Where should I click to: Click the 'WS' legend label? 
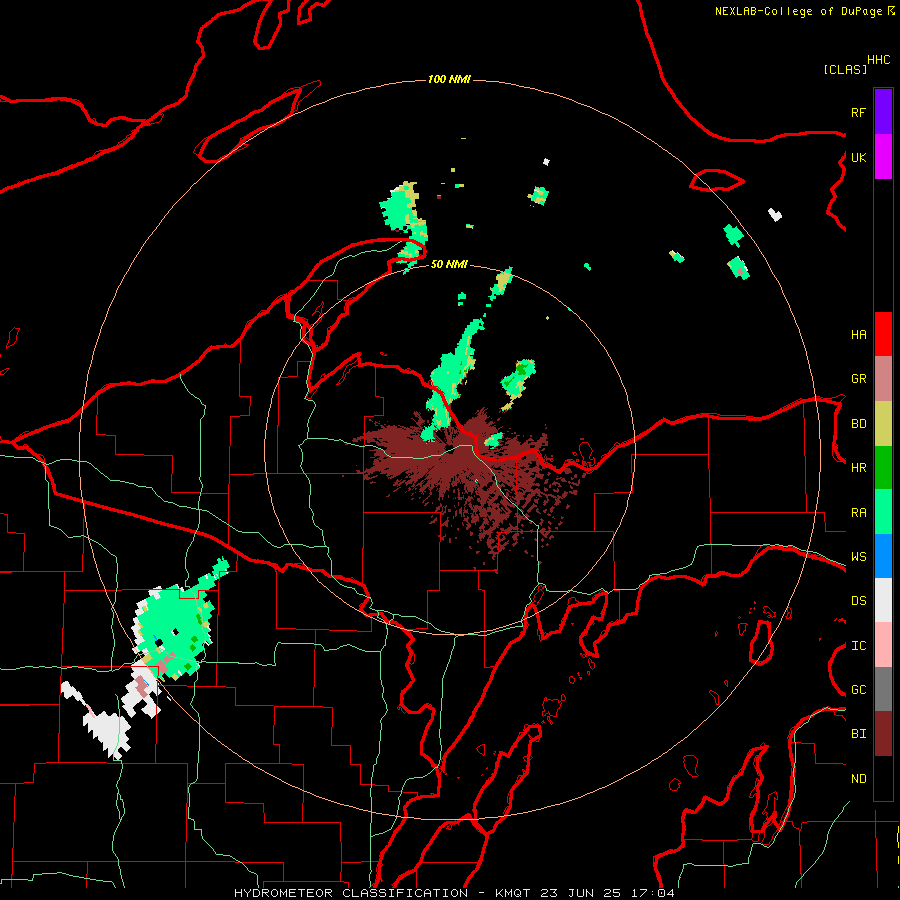tap(858, 557)
